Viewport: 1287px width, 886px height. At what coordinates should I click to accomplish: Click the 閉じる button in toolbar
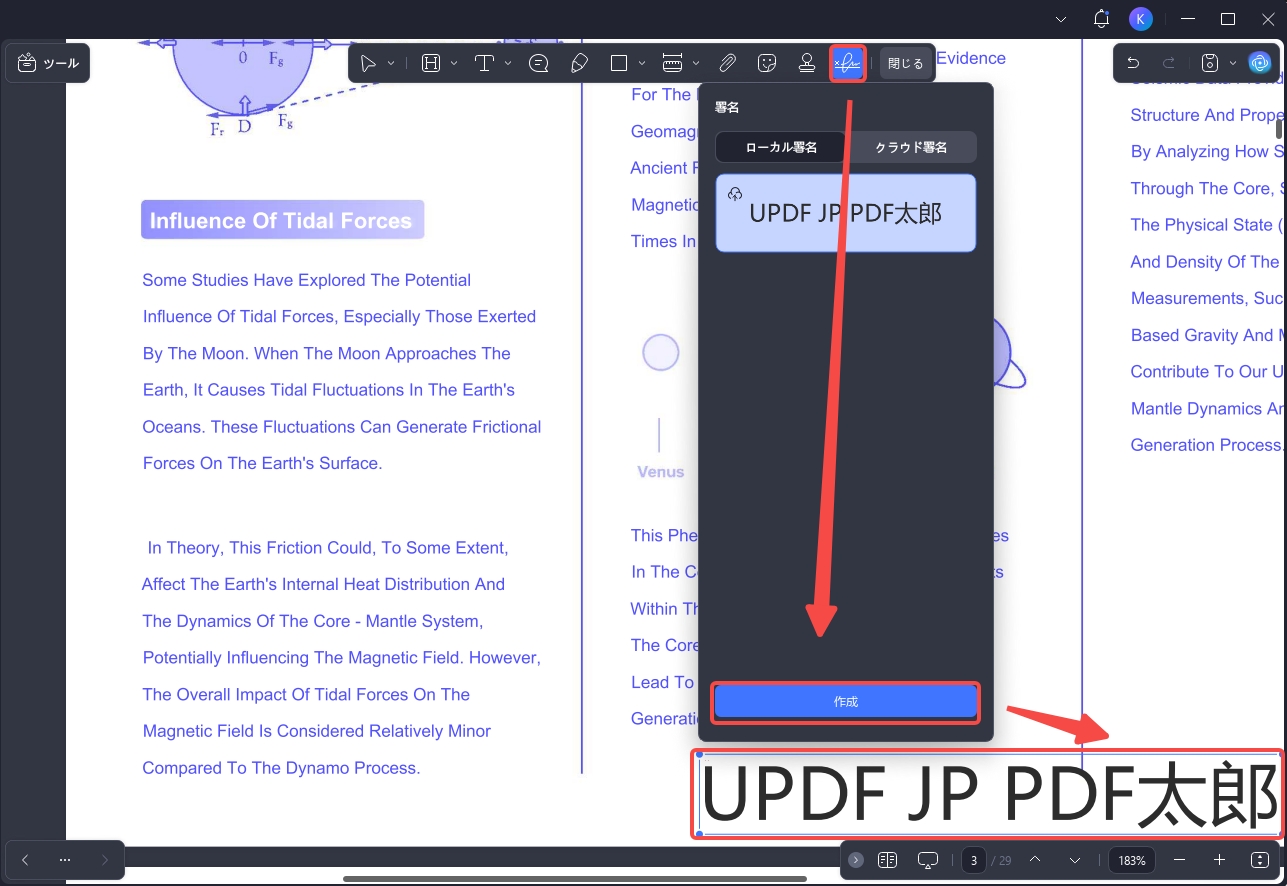[906, 63]
